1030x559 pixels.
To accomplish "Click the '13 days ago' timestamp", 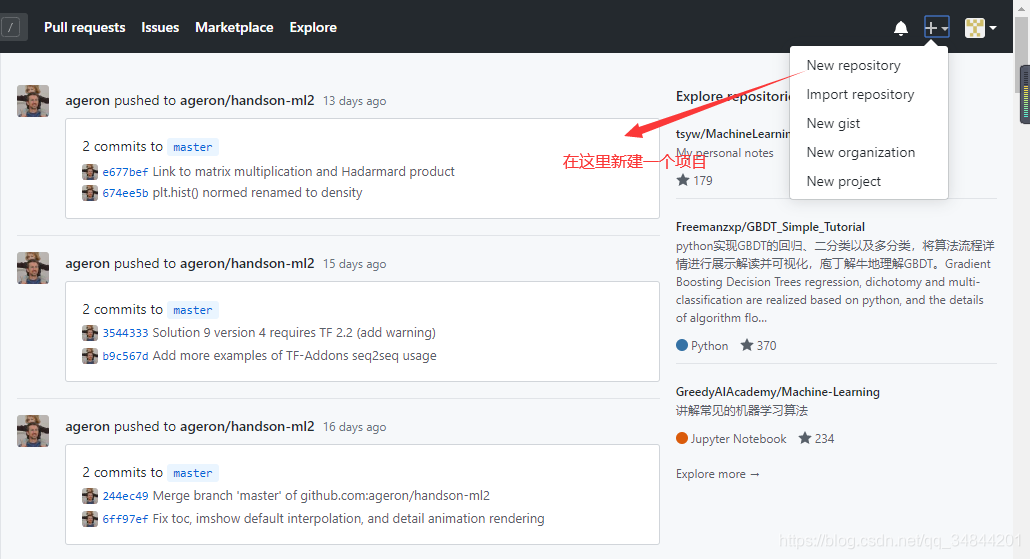I will 354,101.
